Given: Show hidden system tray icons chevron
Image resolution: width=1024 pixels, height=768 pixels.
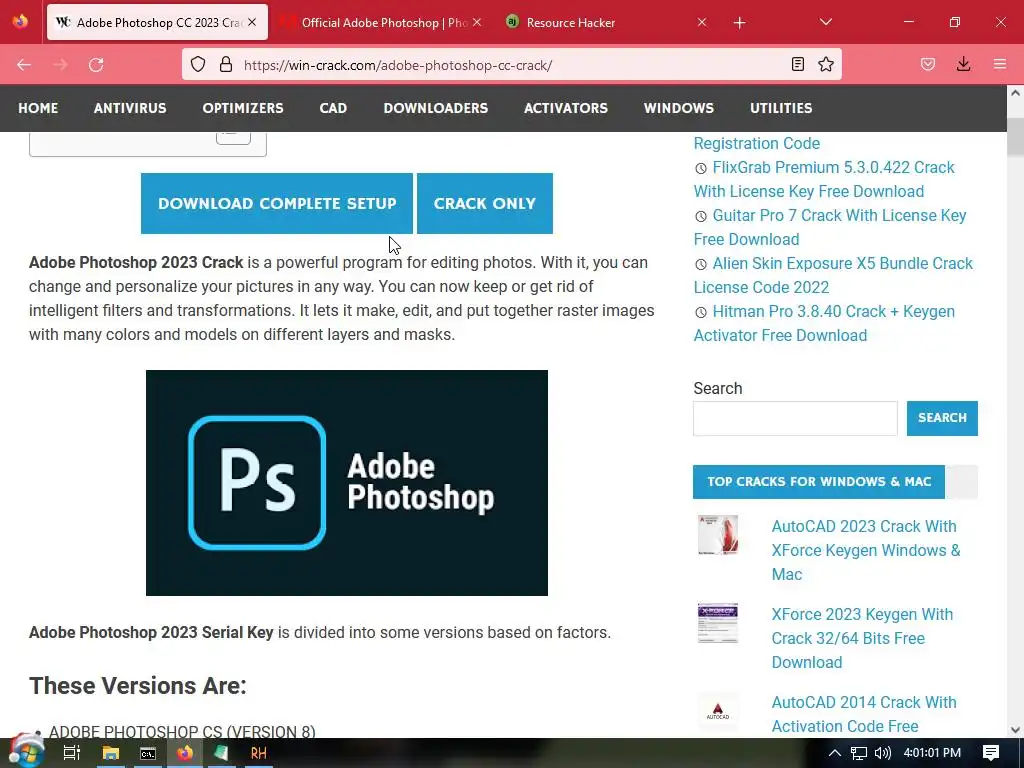Looking at the screenshot, I should (x=835, y=753).
